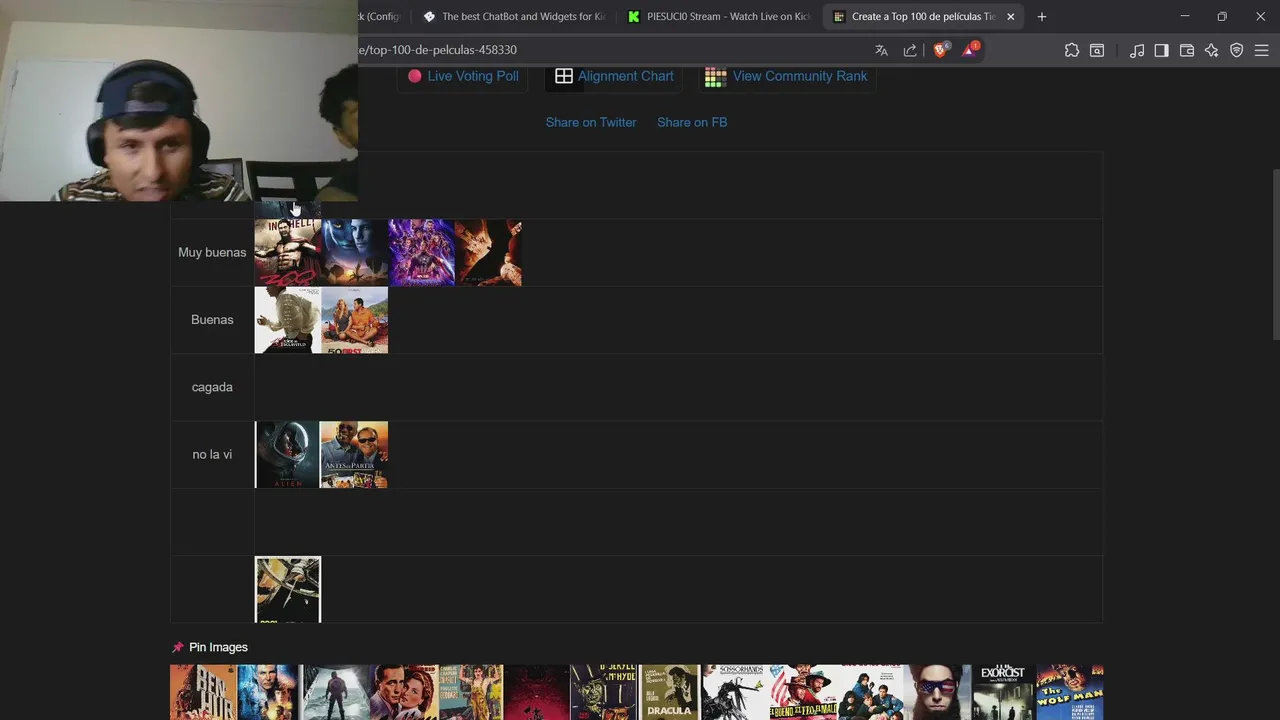Click the tab search icon in toolbar
This screenshot has width=1280, height=720.
click(x=1097, y=50)
